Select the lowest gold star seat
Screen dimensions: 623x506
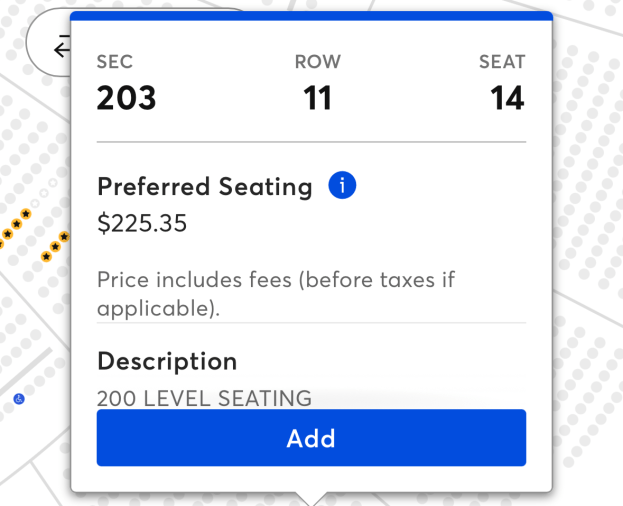pyautogui.click(x=46, y=257)
